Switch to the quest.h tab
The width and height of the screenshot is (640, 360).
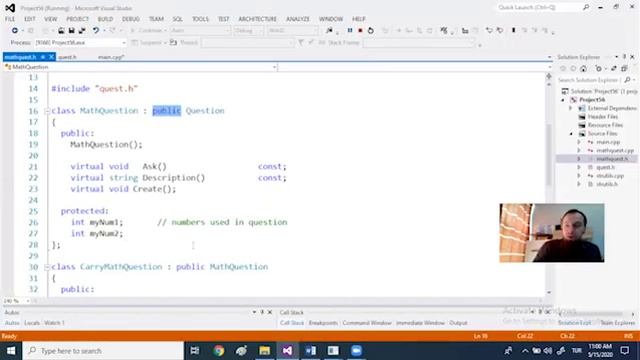(x=67, y=57)
